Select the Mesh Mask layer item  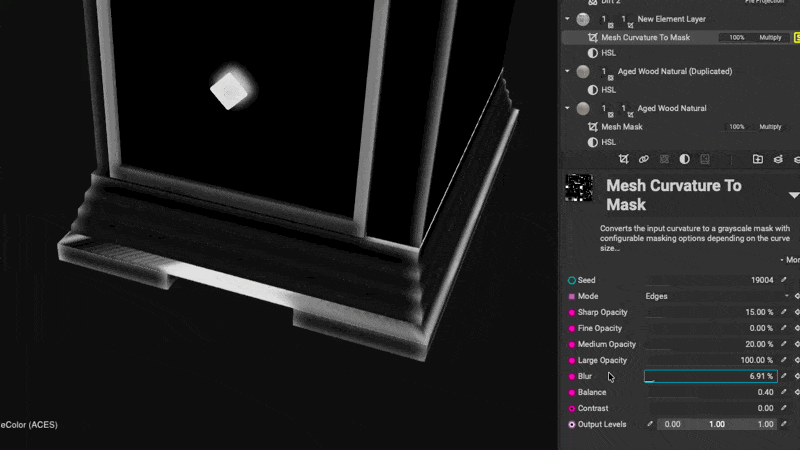point(622,127)
